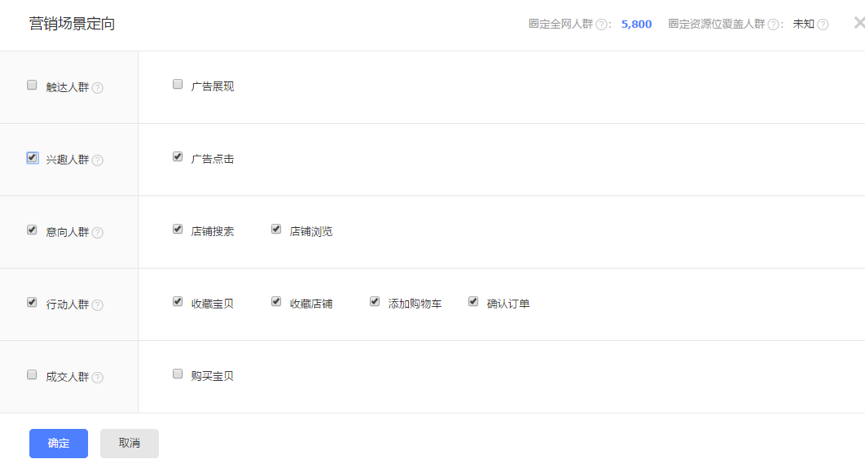Click help icon after 圈定资源位覆盖人群
Screen dimensions: 865x464
[773, 24]
